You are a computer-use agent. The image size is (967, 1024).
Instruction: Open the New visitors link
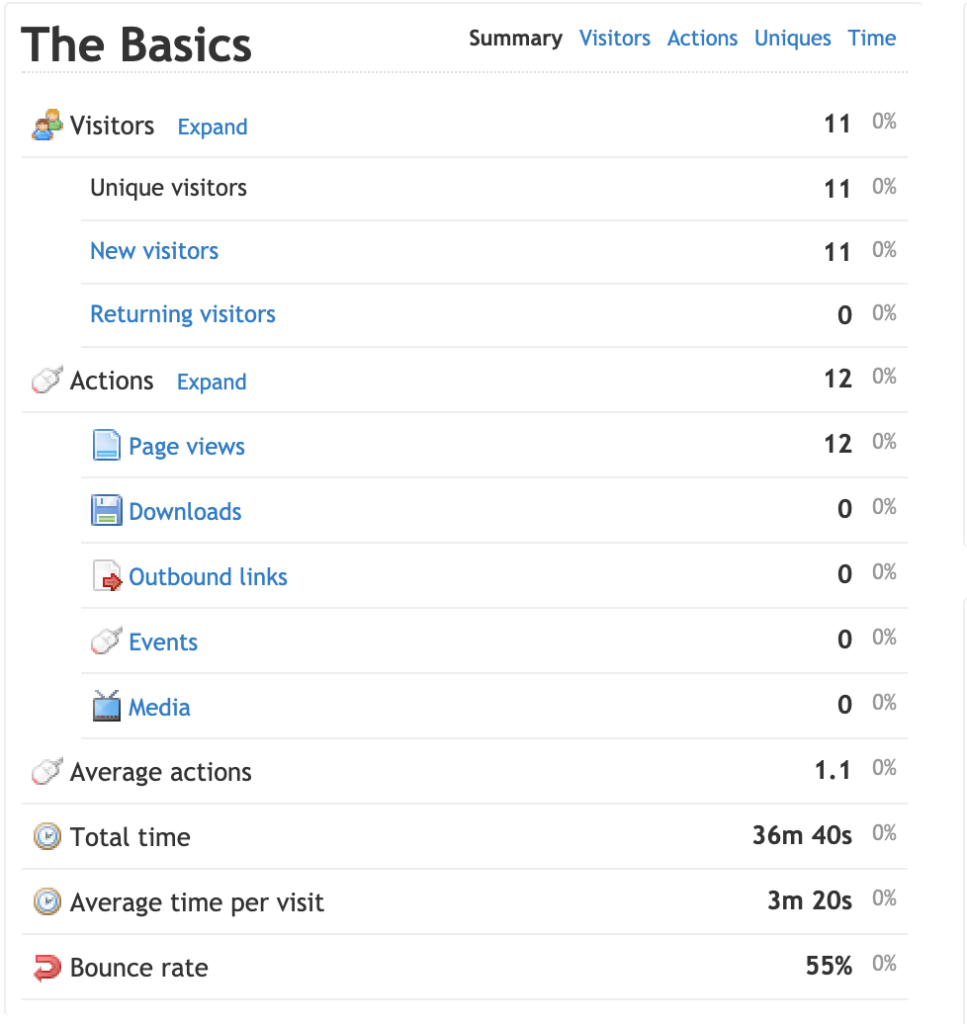tap(154, 251)
